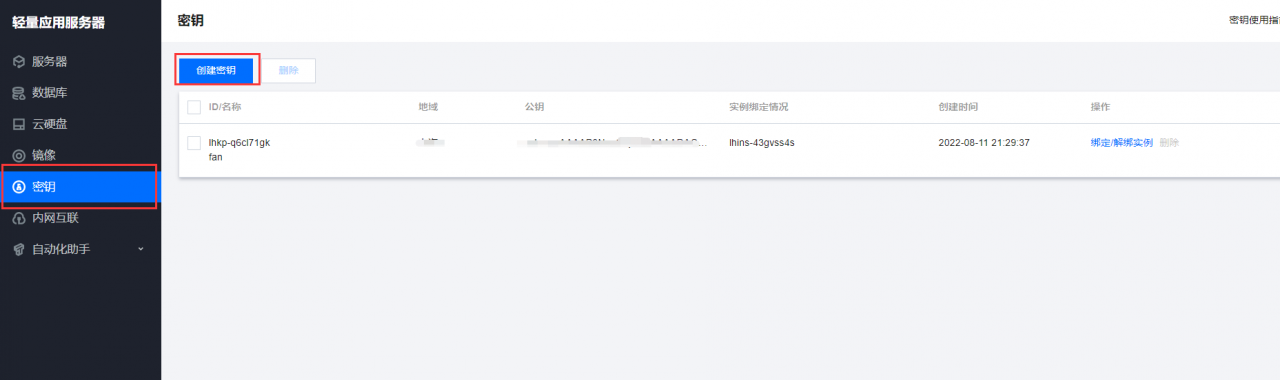Click the 内网互联 network icon
1280x380 pixels.
pyautogui.click(x=18, y=218)
